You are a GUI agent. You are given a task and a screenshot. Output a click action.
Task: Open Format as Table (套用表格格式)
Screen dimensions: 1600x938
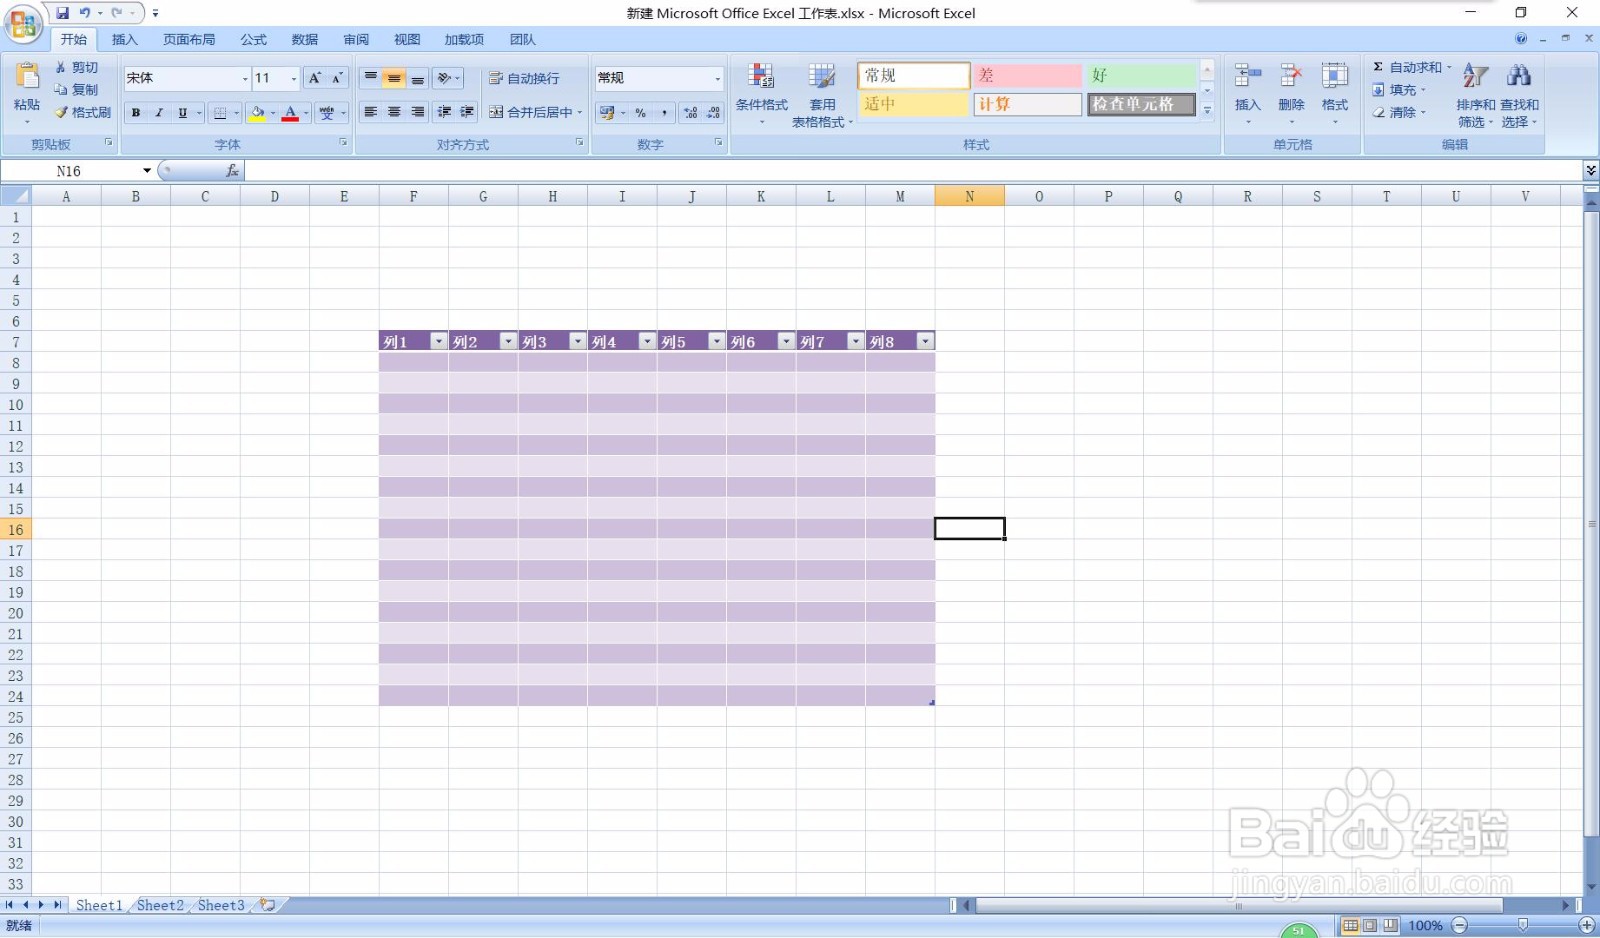pyautogui.click(x=822, y=93)
